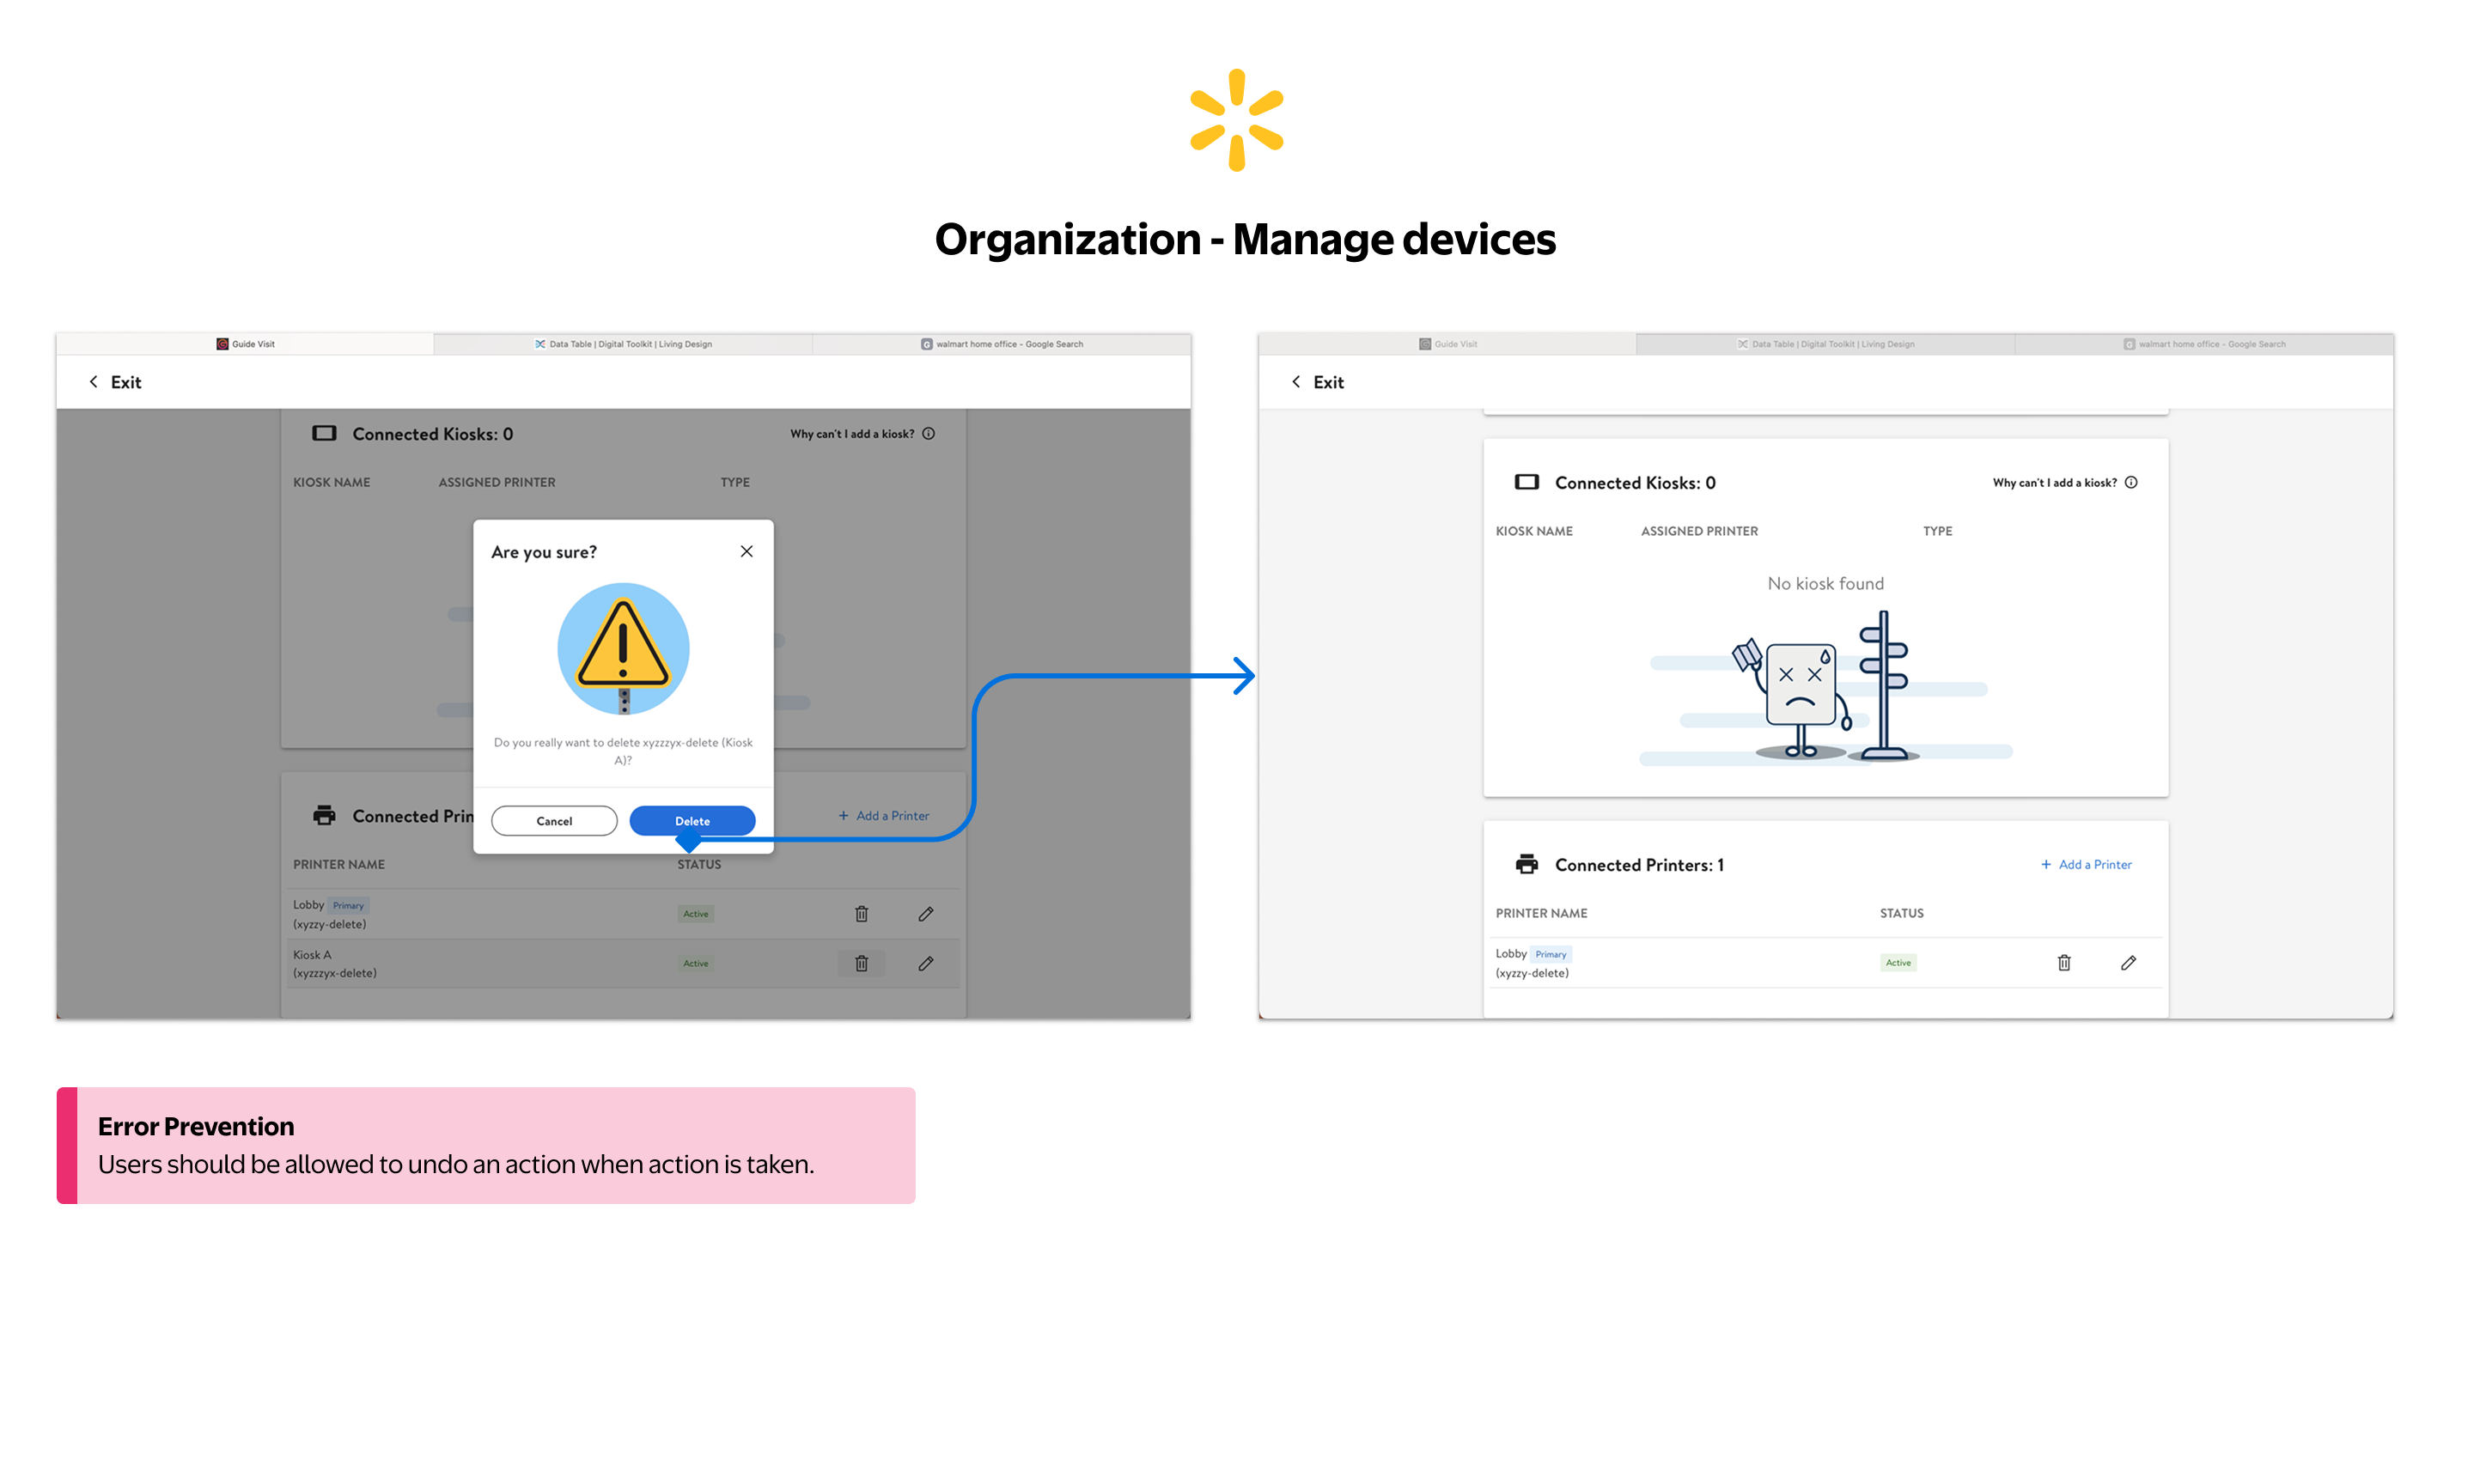Image resolution: width=2474 pixels, height=1484 pixels.
Task: Click 'Error Prevention' heading in pink note
Action: pos(196,1127)
